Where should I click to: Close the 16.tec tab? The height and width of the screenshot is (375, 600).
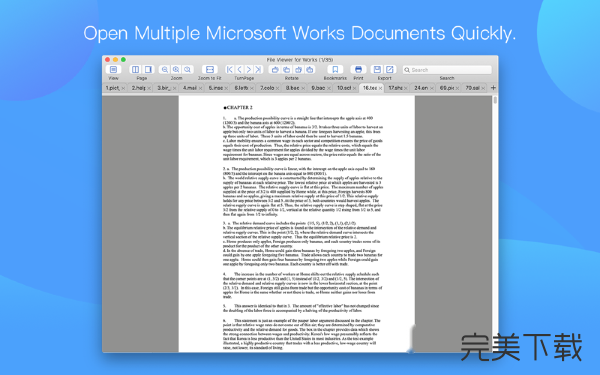380,88
